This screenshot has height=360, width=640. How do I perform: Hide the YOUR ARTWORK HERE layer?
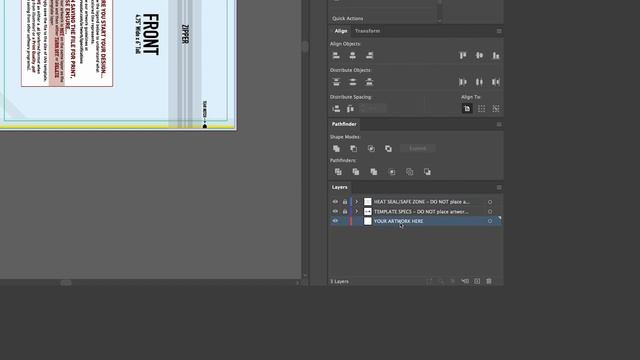click(335, 221)
